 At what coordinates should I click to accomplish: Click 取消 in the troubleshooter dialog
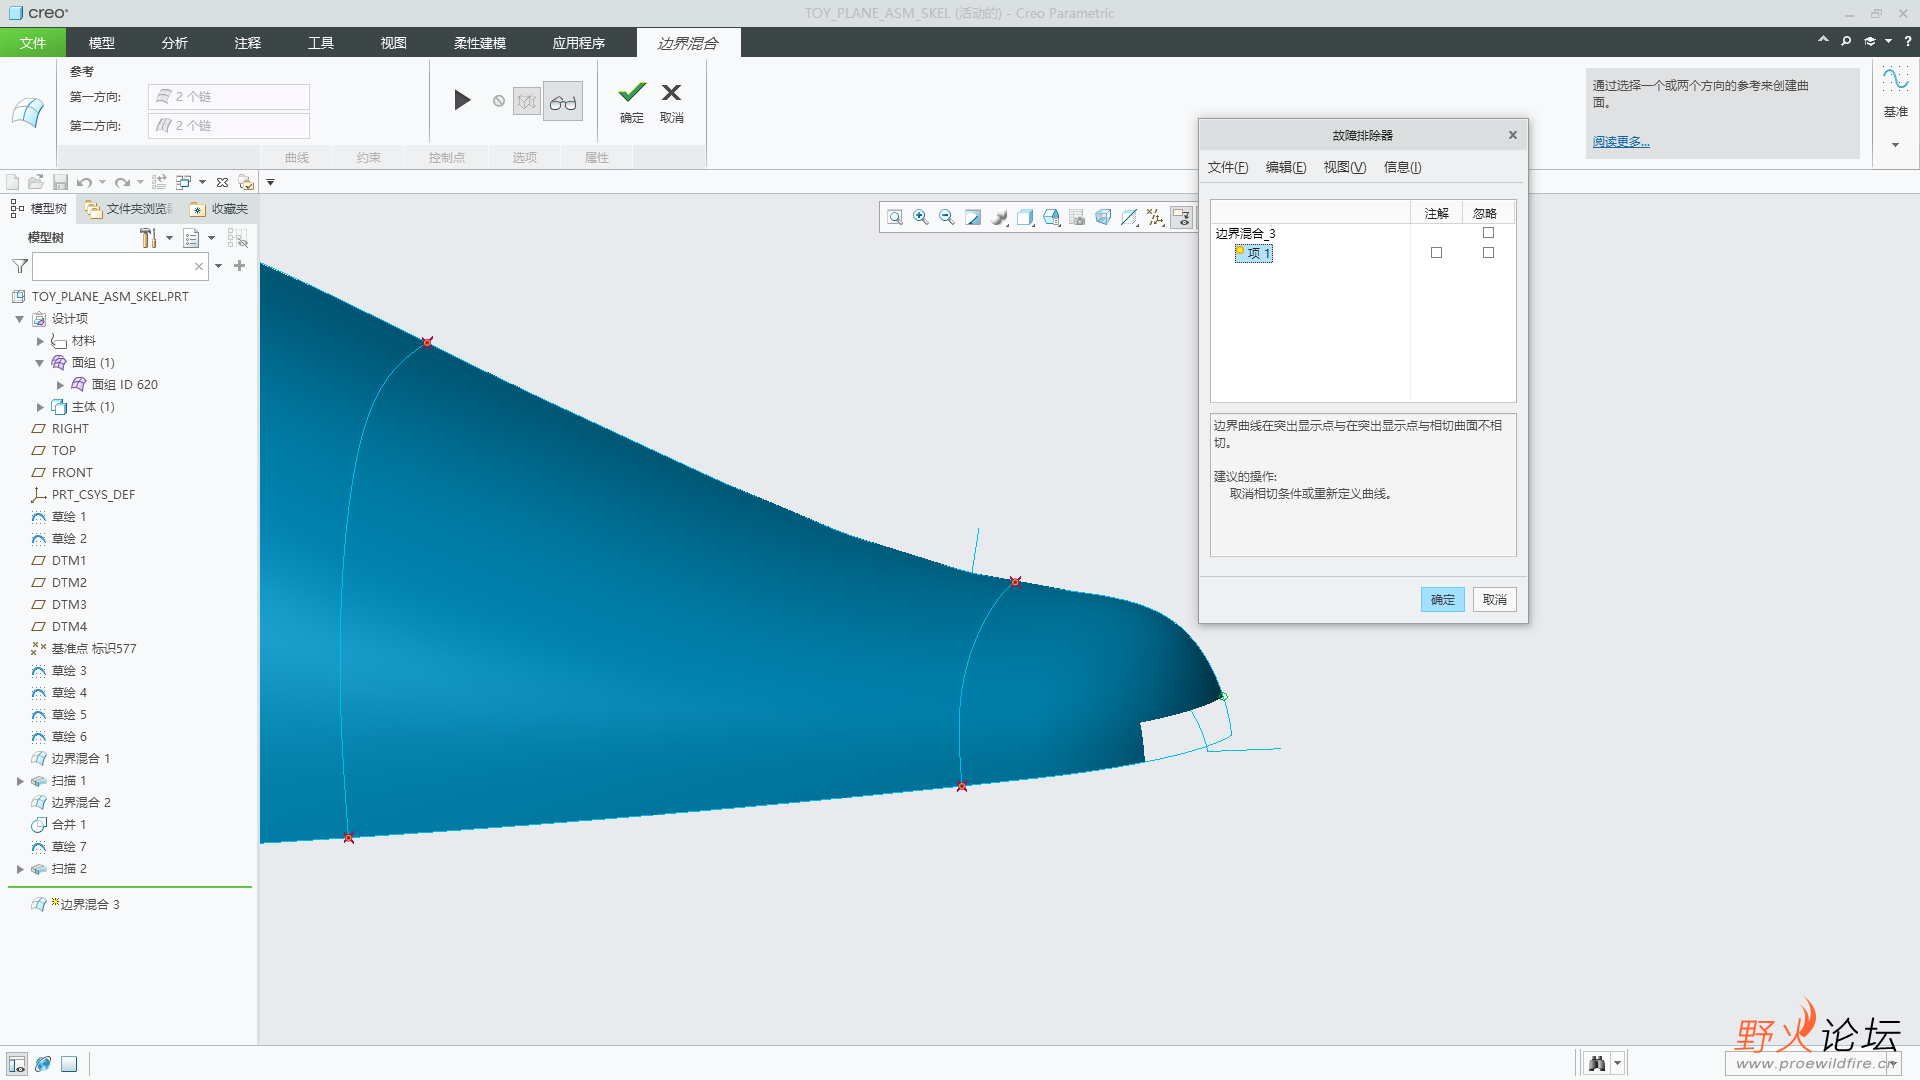1495,599
